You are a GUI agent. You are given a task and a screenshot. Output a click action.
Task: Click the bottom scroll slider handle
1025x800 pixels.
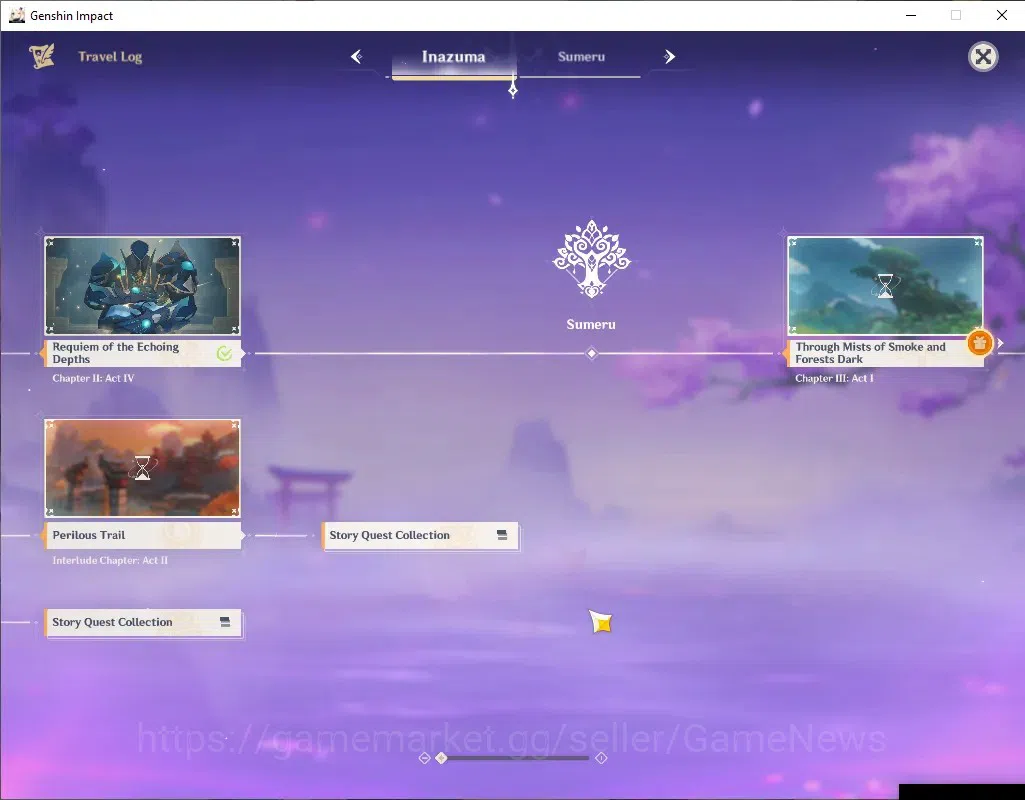[441, 758]
